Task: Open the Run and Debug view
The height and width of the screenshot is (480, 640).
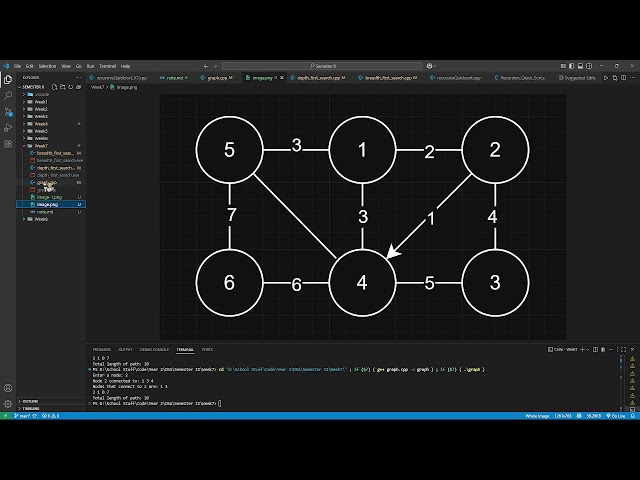Action: [x=8, y=128]
